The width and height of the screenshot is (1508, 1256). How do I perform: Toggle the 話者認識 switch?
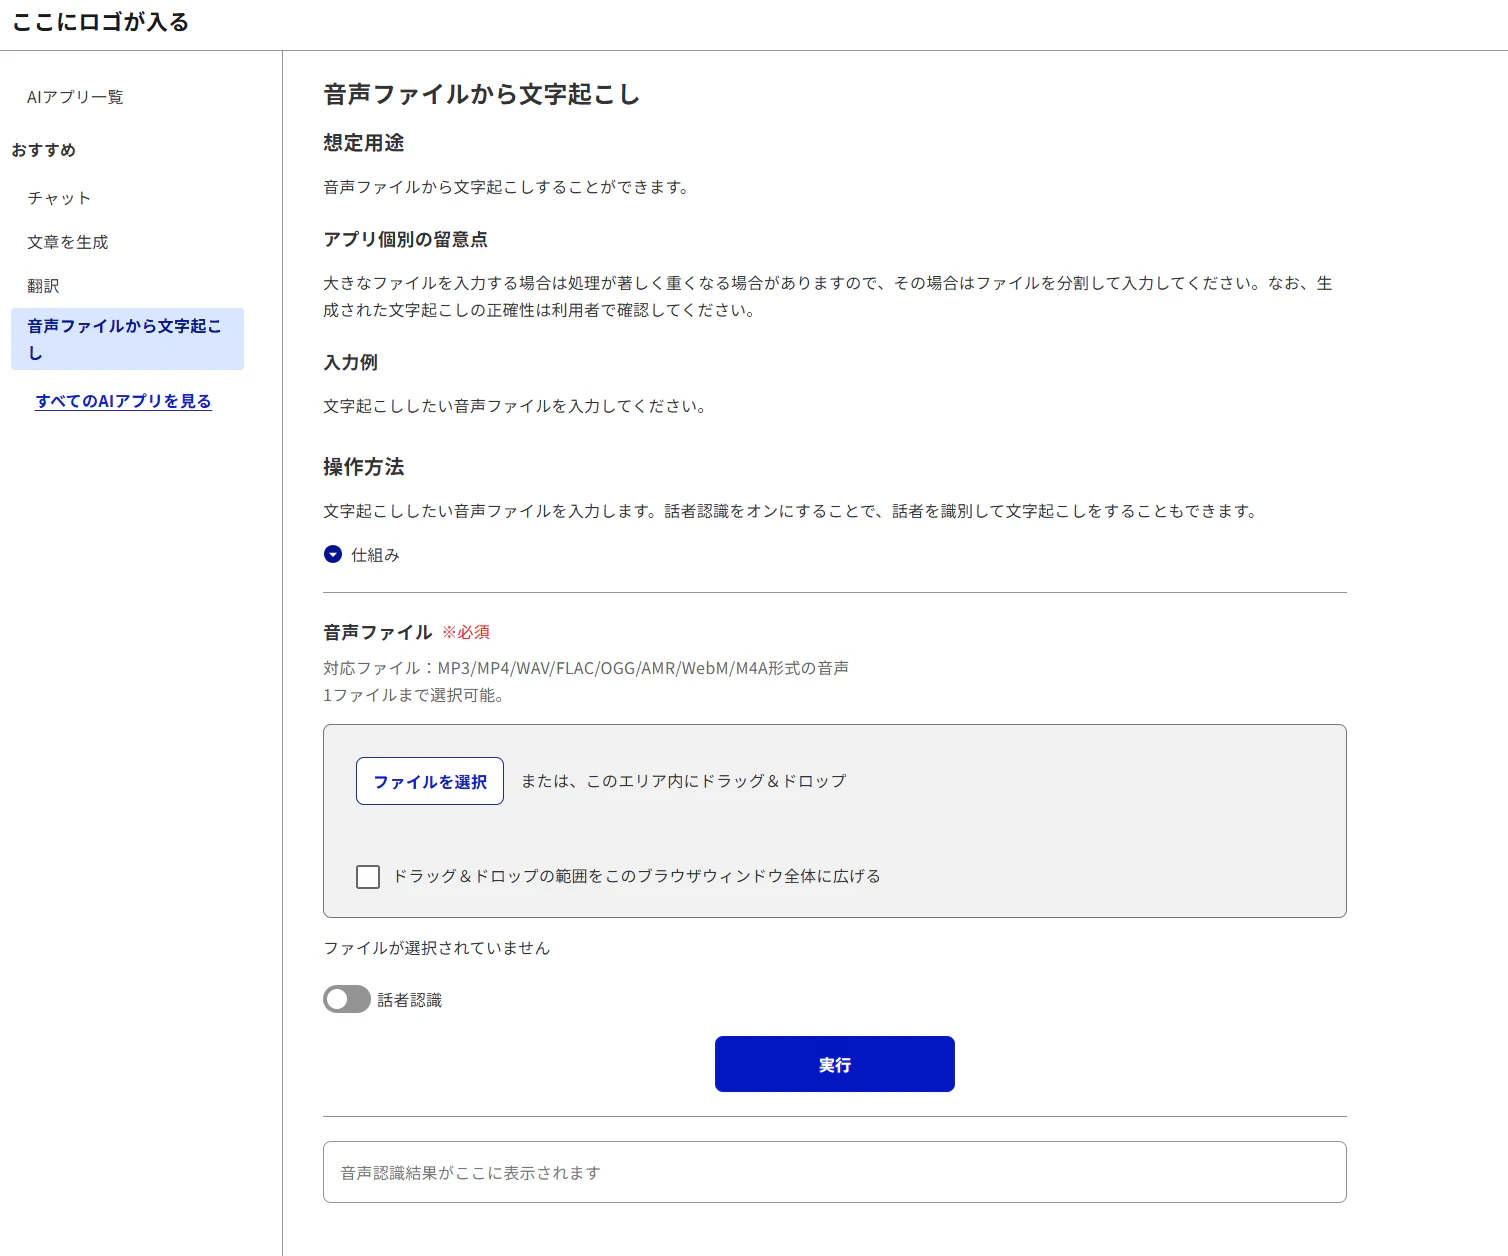point(347,999)
